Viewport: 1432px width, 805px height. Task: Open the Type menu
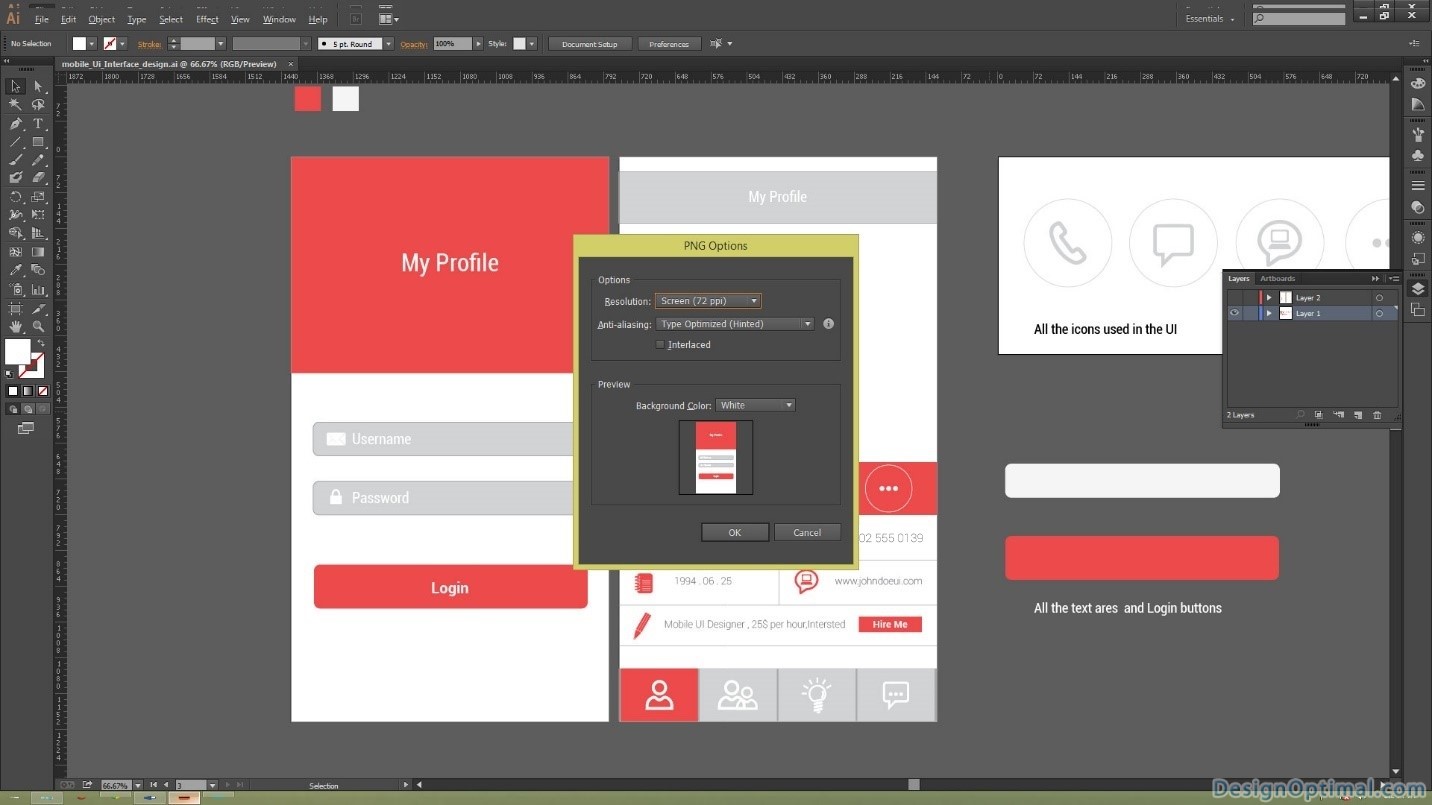click(x=137, y=19)
